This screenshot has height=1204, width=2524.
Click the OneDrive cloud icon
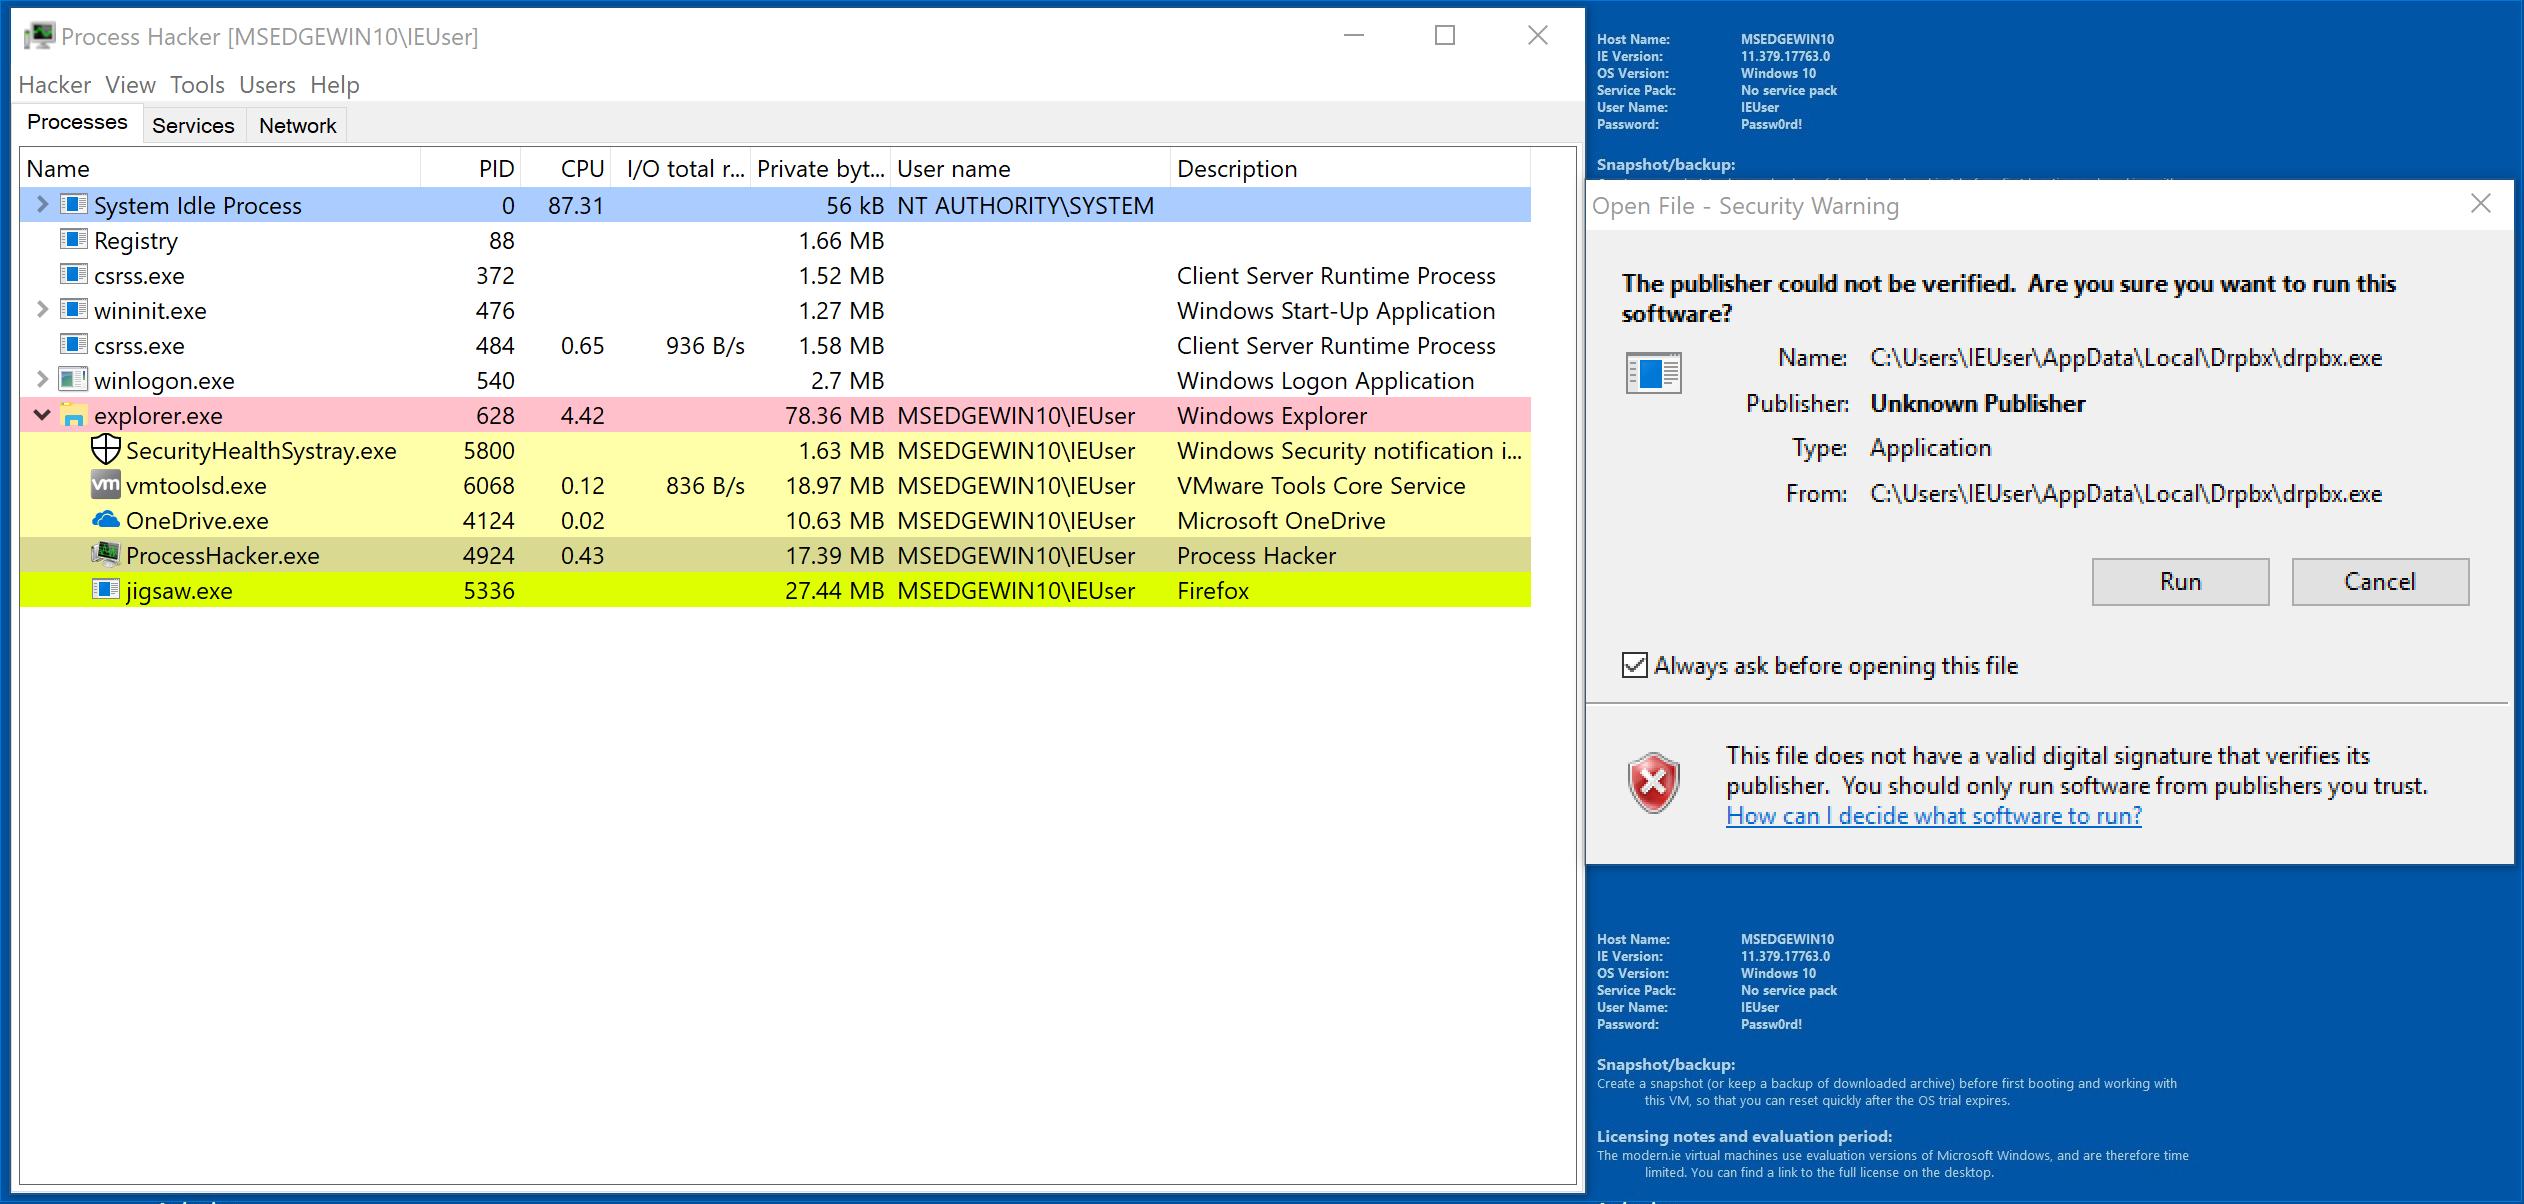106,520
